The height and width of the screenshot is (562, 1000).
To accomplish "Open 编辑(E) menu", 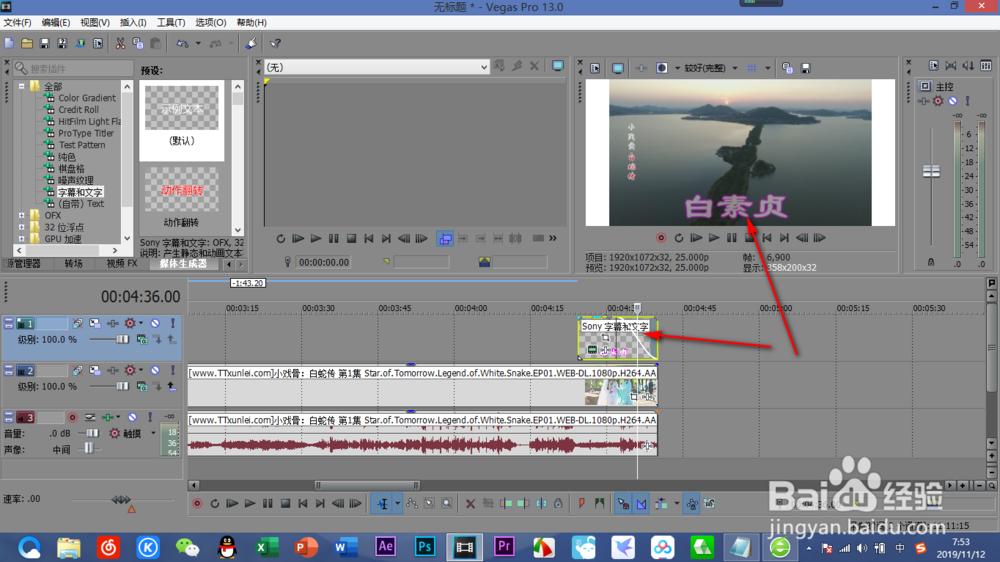I will click(x=56, y=22).
